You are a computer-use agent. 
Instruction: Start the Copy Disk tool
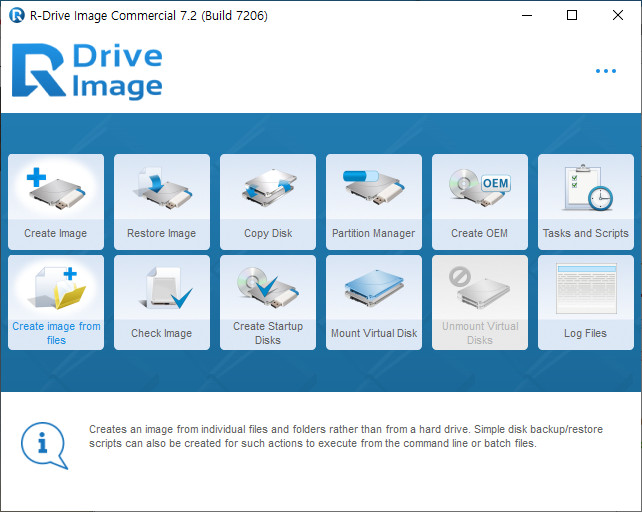268,202
